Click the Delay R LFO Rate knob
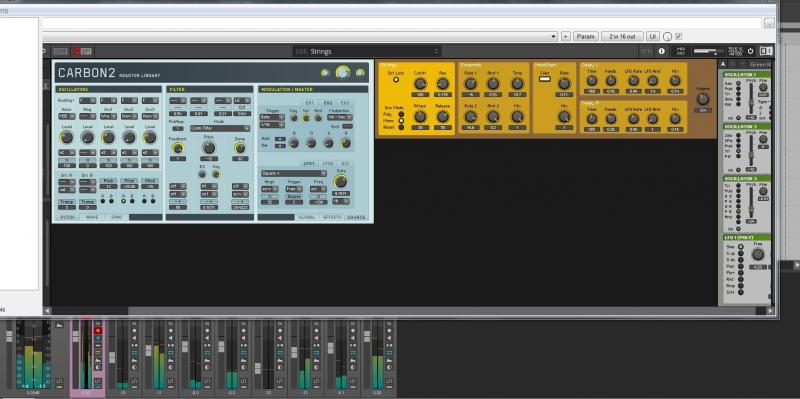The height and width of the screenshot is (399, 800). click(633, 119)
